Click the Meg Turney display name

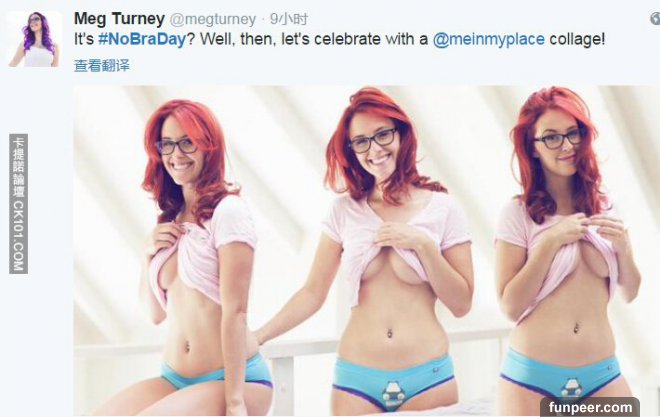[x=119, y=19]
